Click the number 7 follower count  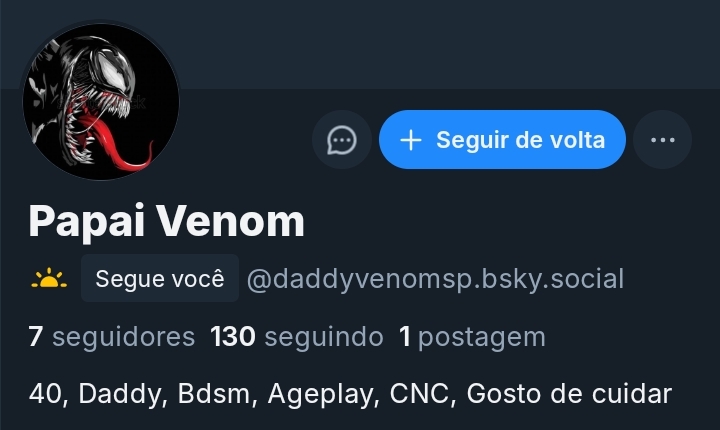tap(36, 336)
